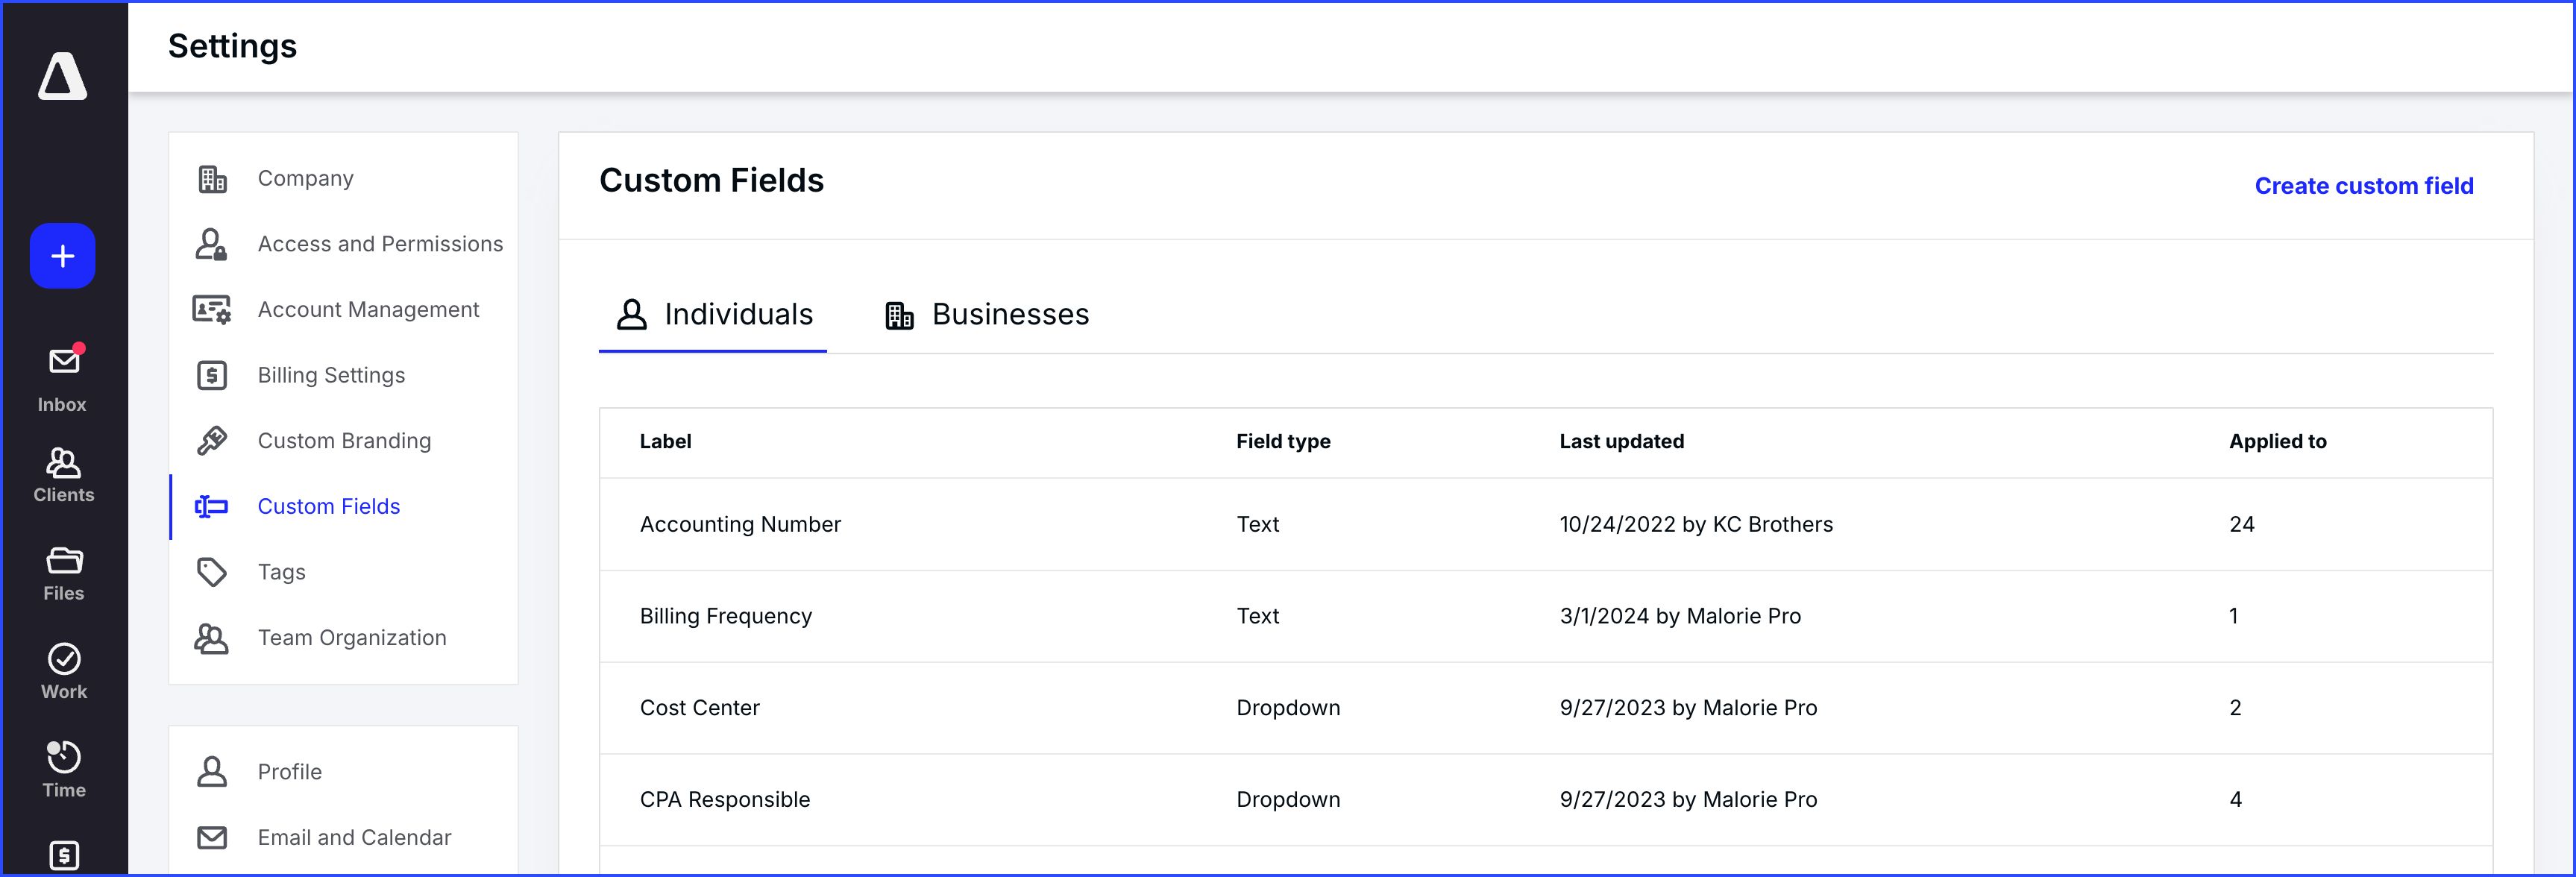This screenshot has width=2576, height=877.
Task: Open the Tags settings page
Action: click(281, 572)
